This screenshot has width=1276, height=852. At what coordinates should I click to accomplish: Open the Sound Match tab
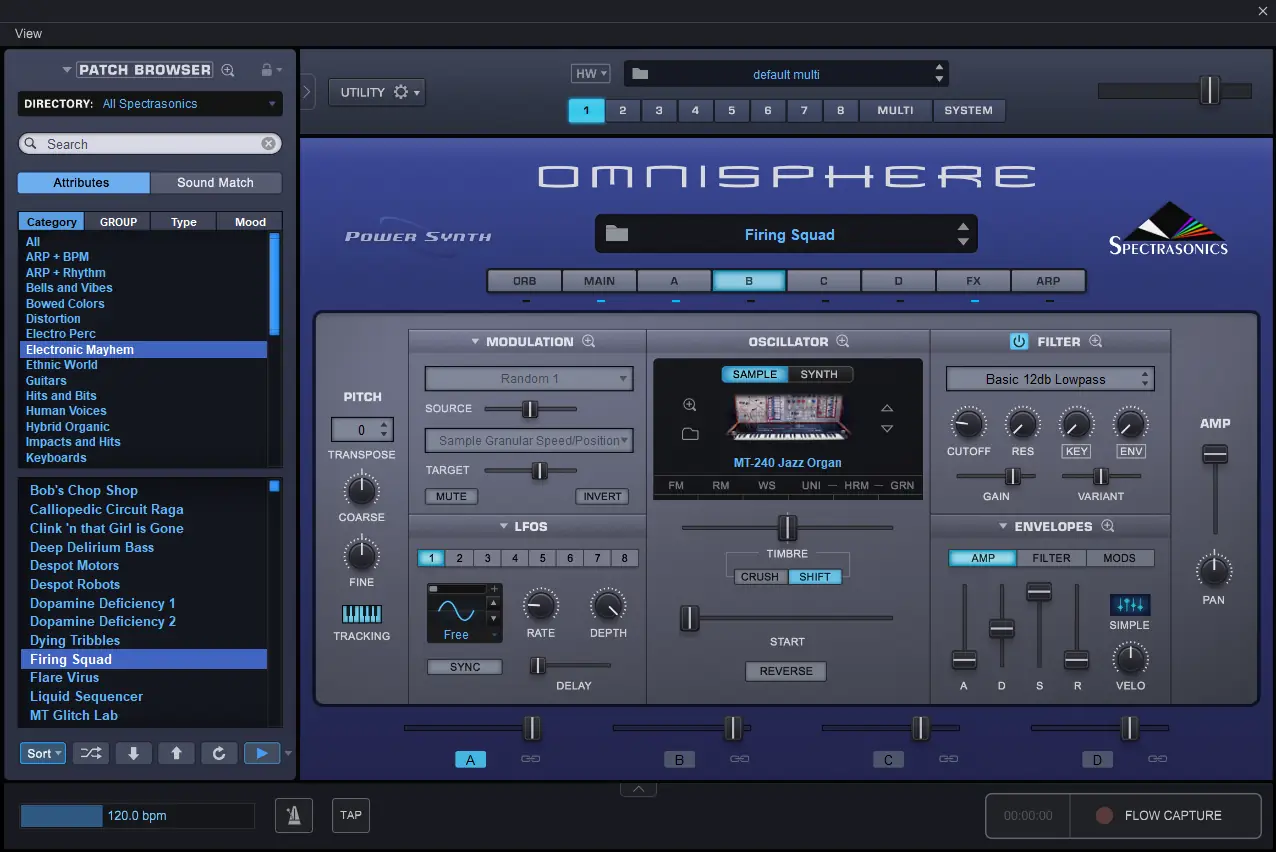(x=216, y=183)
